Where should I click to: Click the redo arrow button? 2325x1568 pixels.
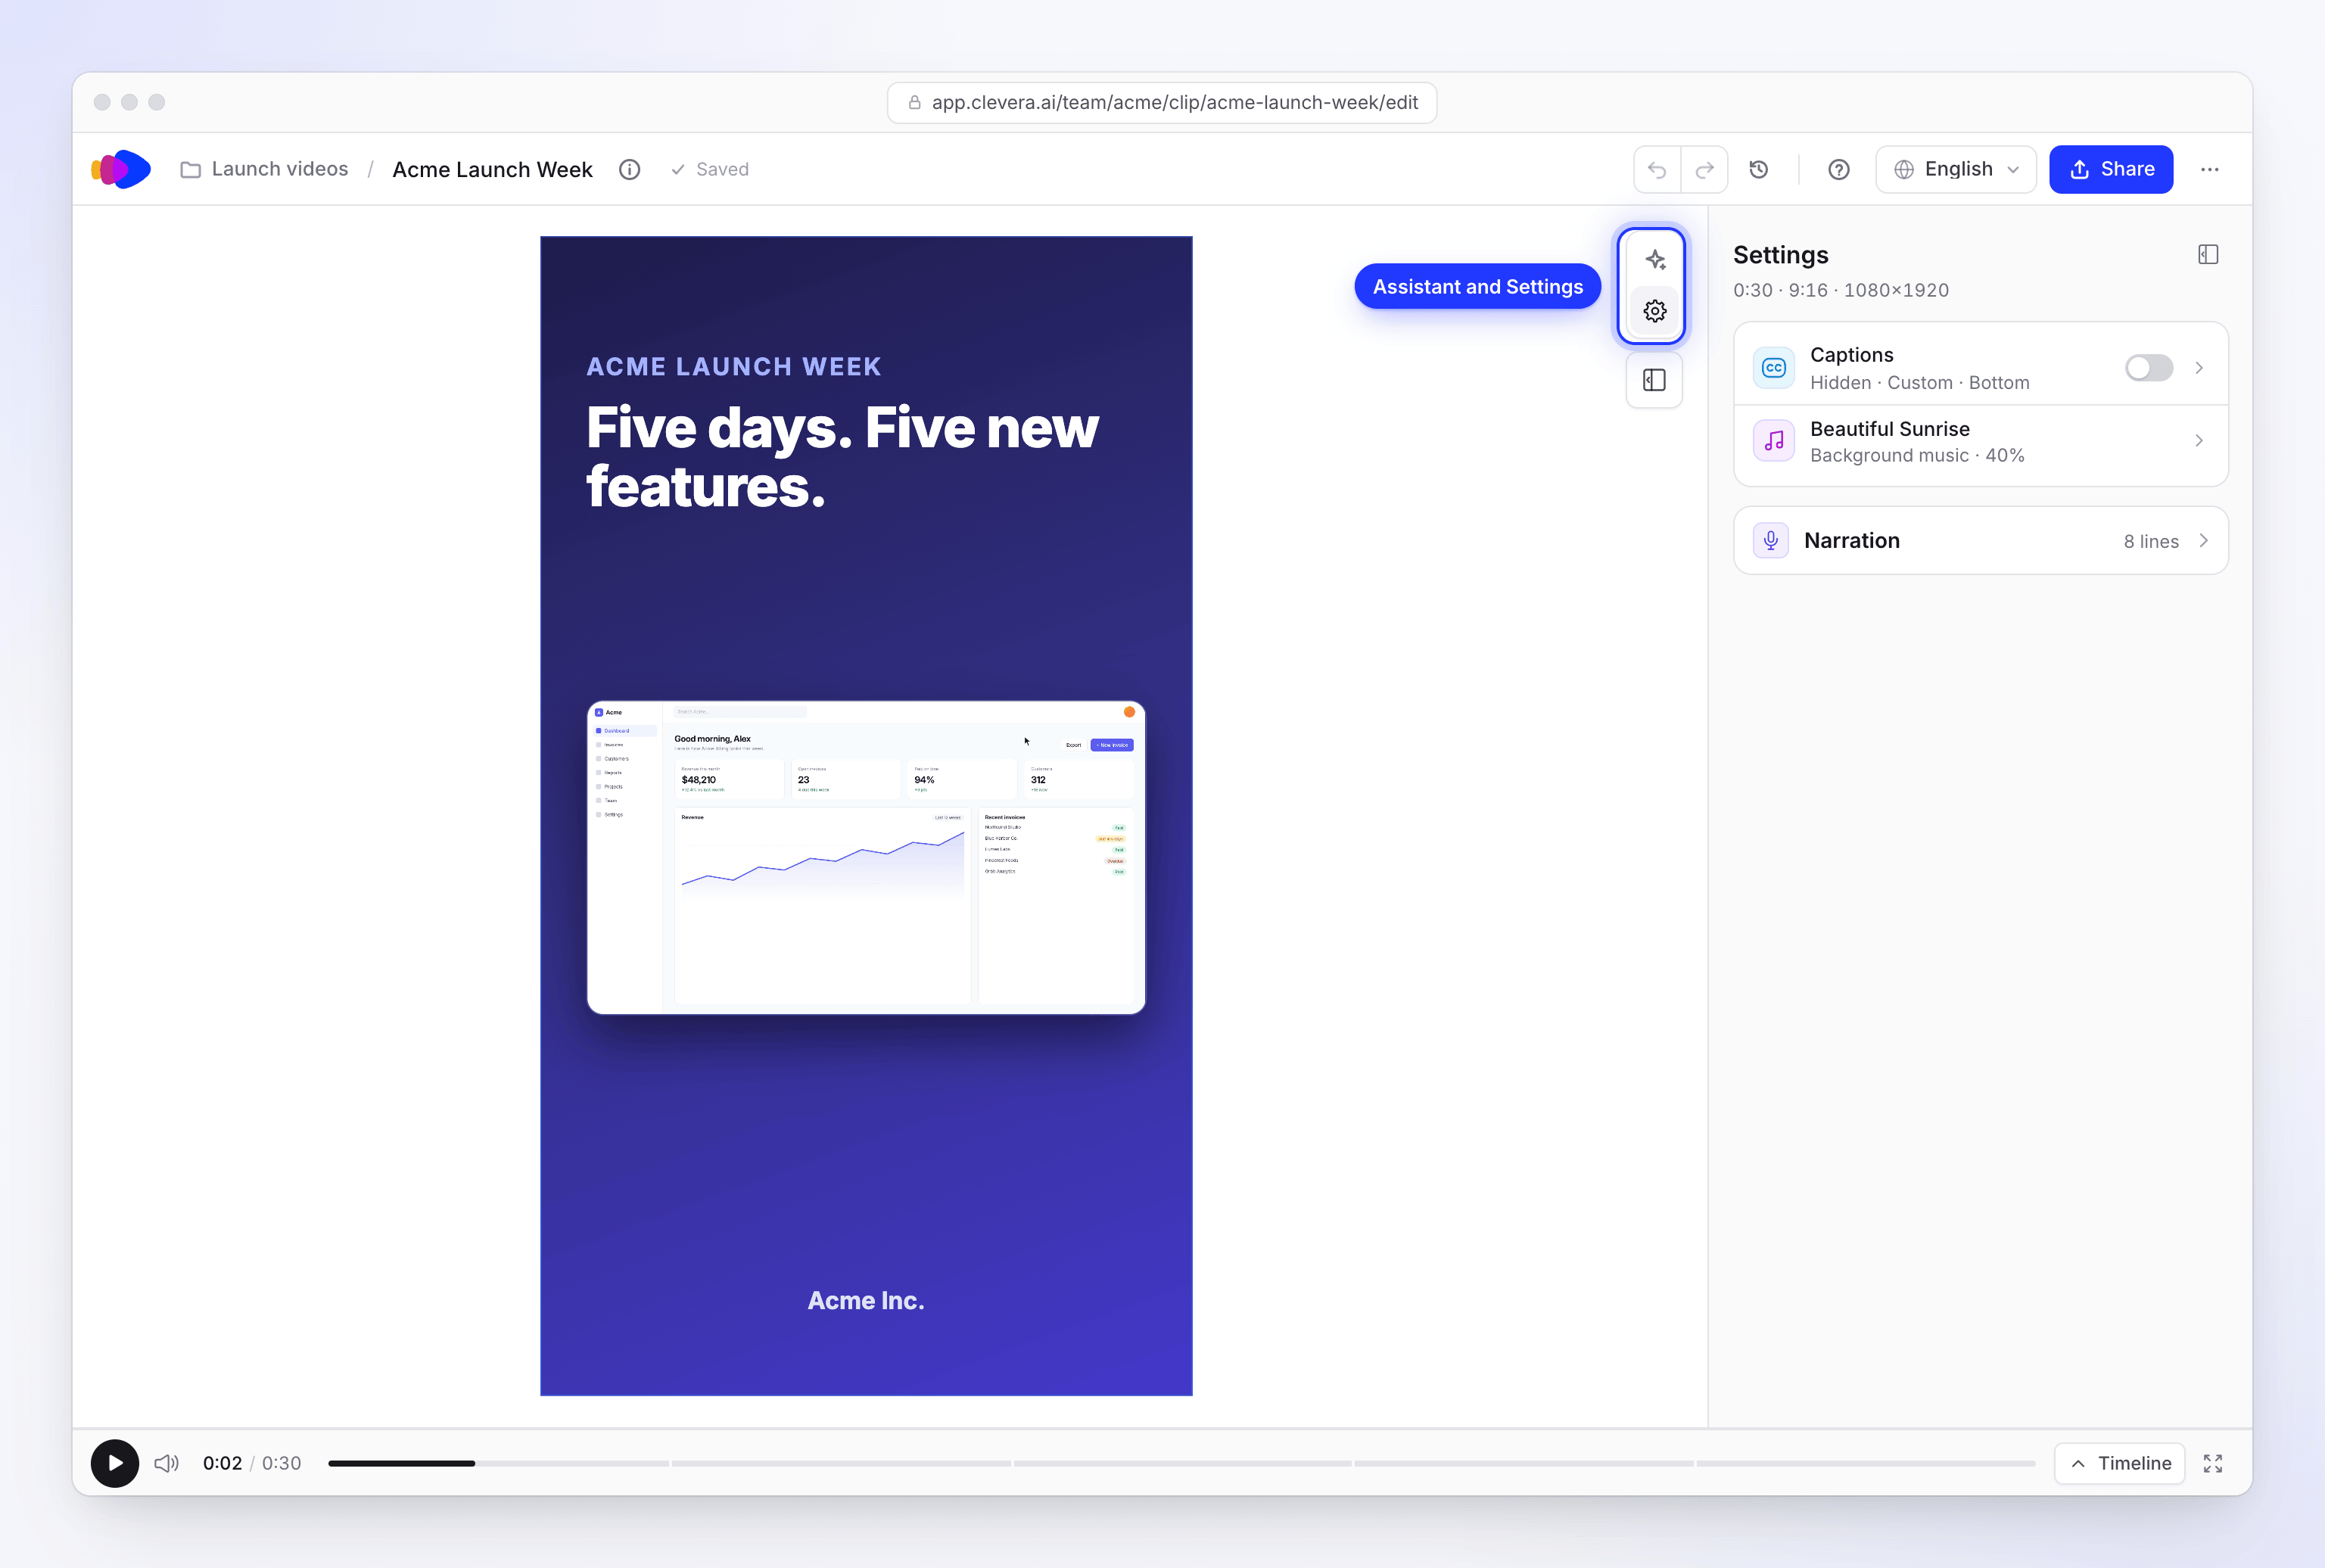coord(1704,169)
